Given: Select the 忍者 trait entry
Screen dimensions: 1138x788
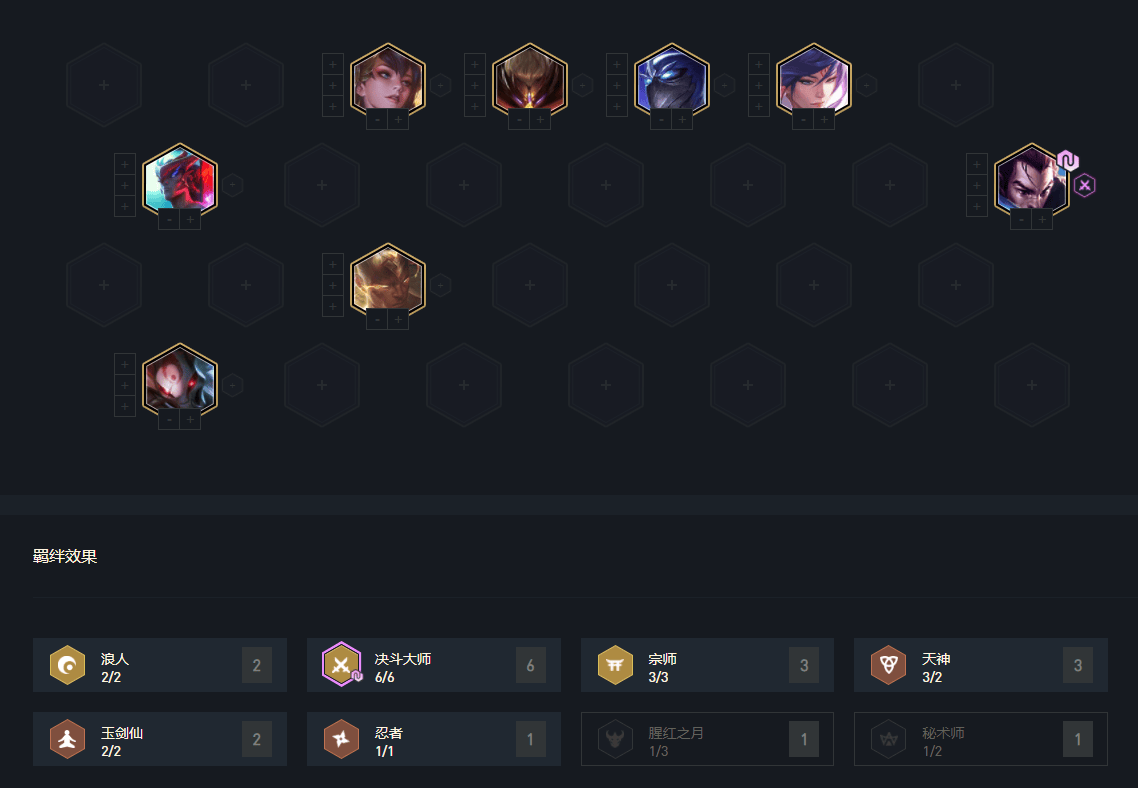Looking at the screenshot, I should click(x=434, y=739).
